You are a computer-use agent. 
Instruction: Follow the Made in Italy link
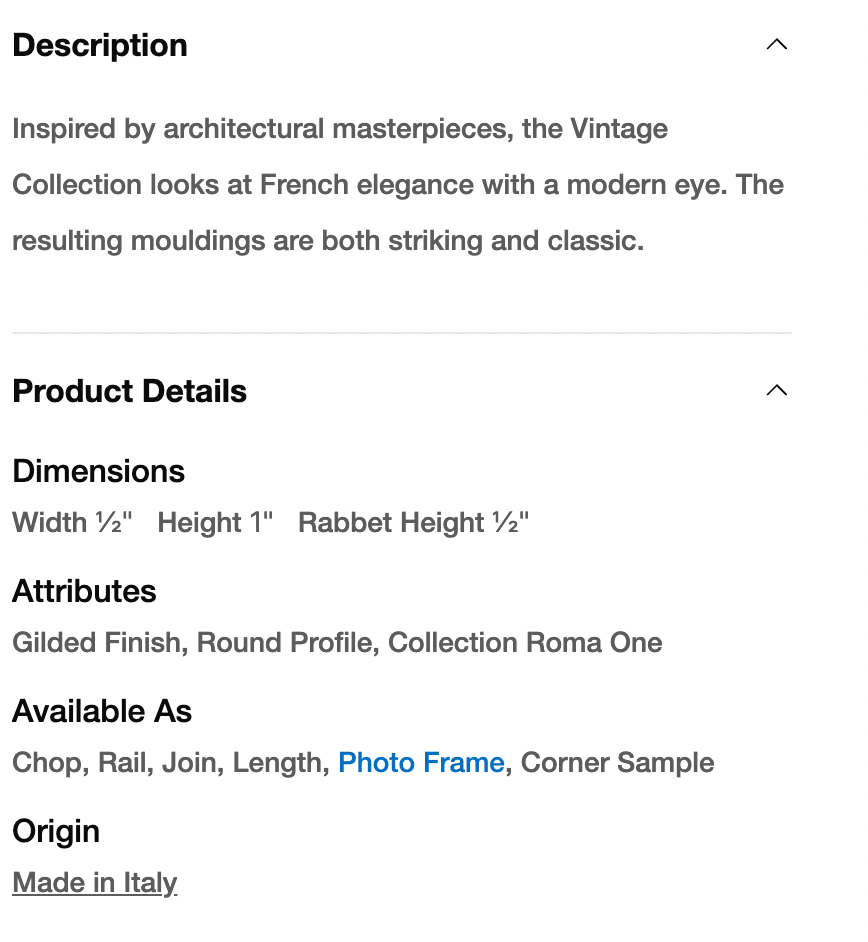95,883
